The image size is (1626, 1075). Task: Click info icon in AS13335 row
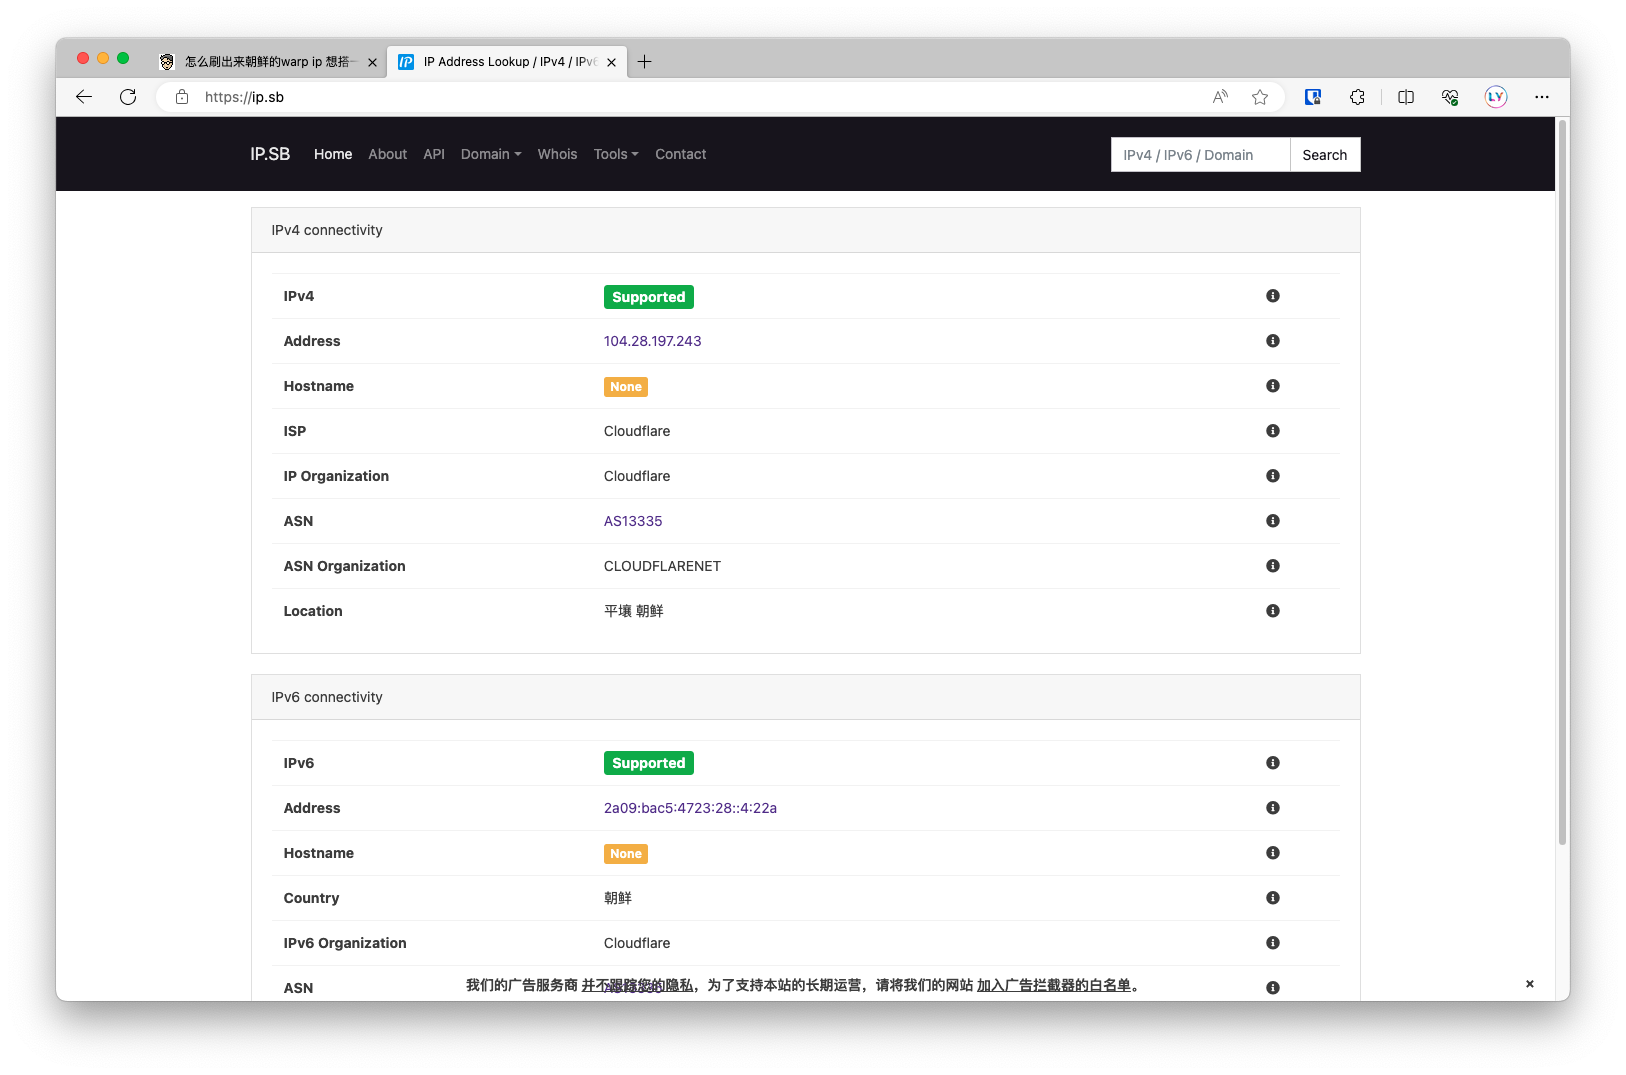pos(1273,521)
